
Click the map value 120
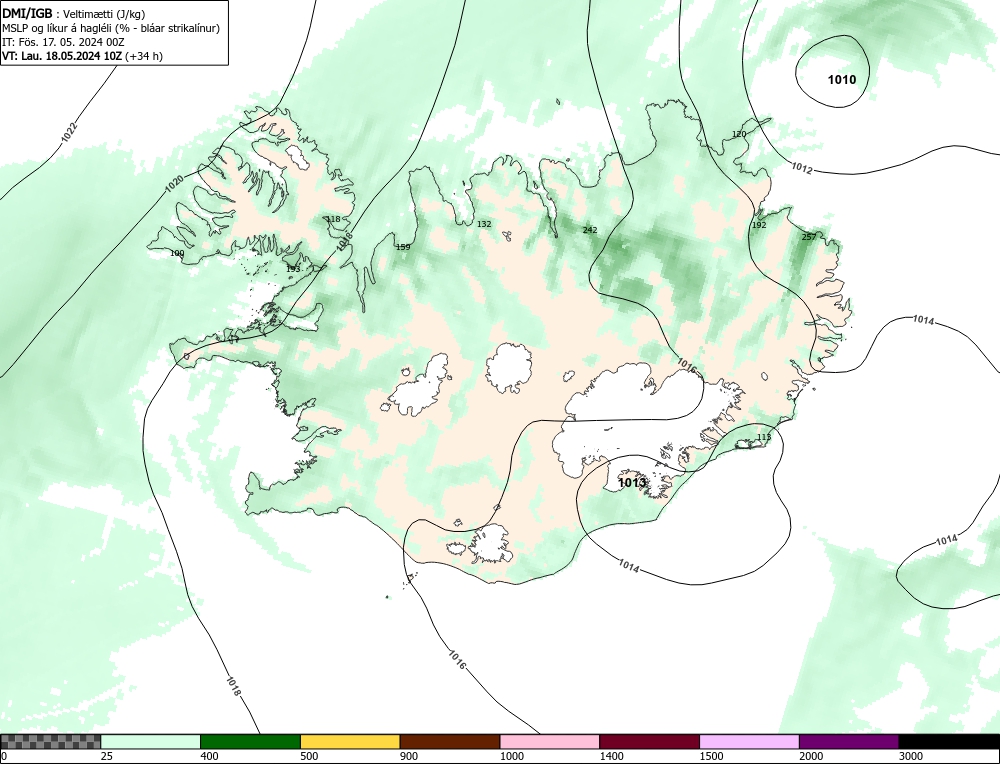click(739, 134)
